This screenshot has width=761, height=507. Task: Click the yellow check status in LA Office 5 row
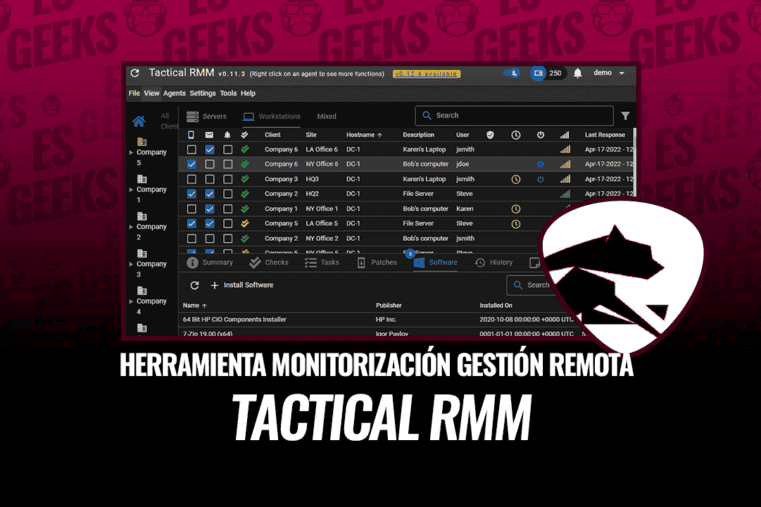pyautogui.click(x=245, y=223)
